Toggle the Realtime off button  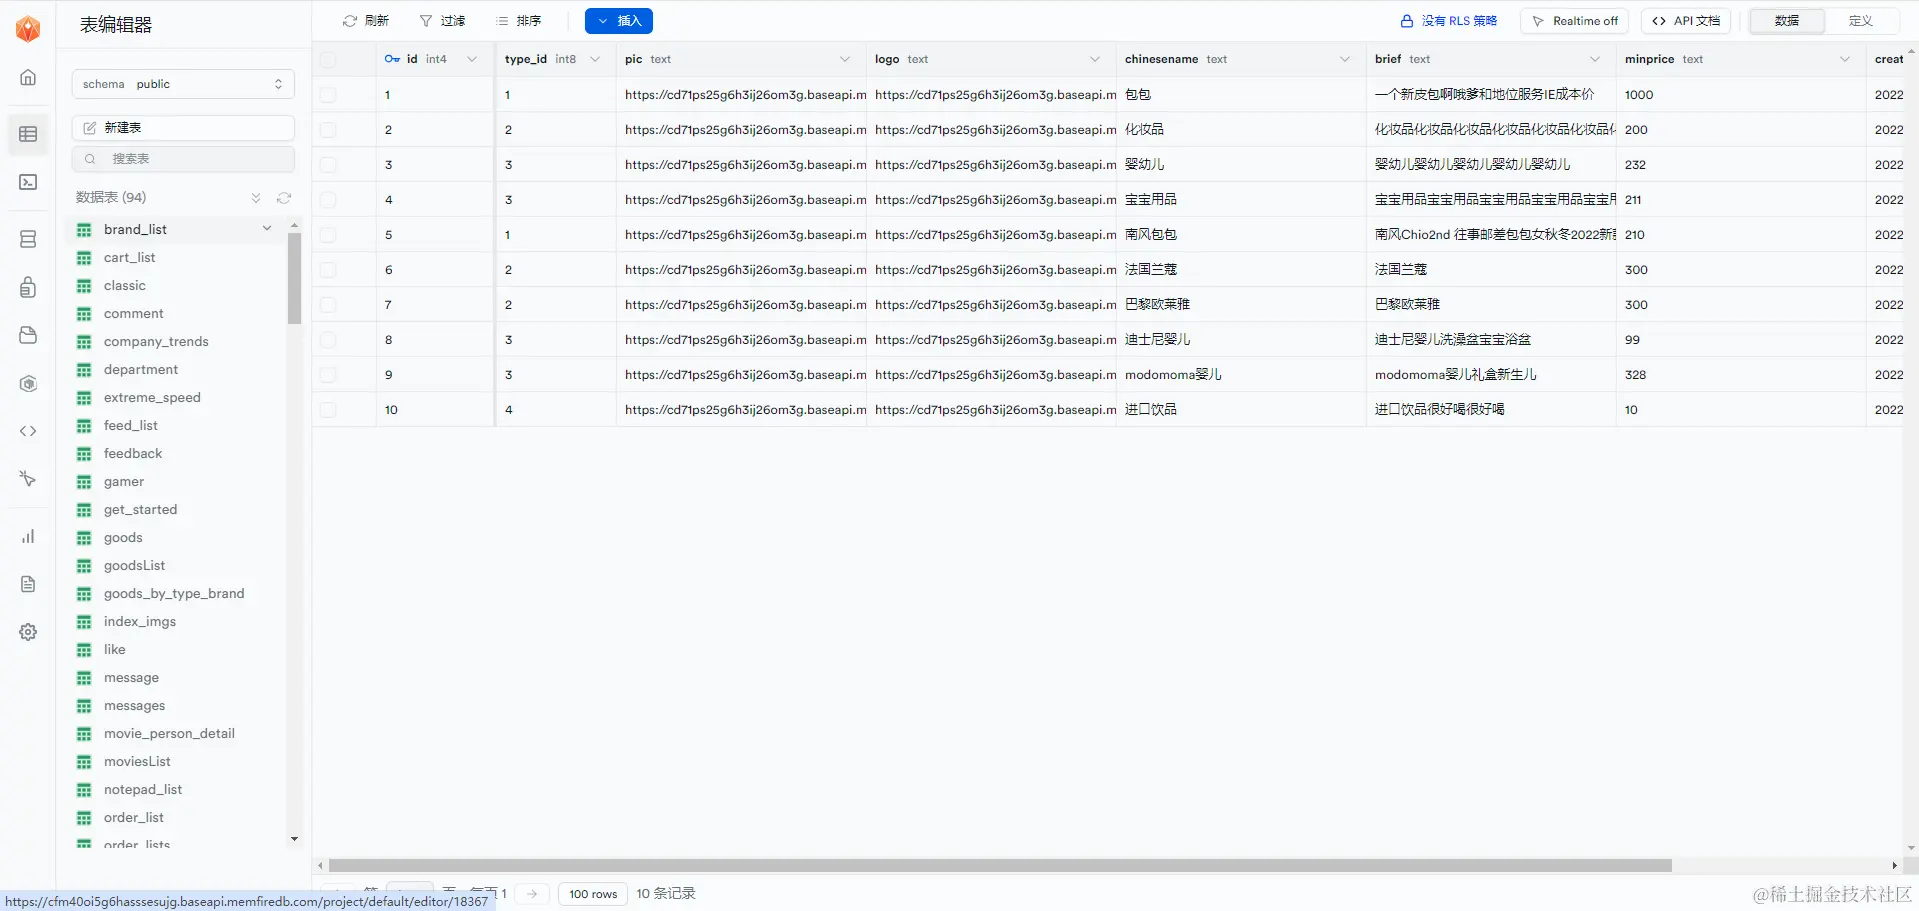coord(1575,21)
